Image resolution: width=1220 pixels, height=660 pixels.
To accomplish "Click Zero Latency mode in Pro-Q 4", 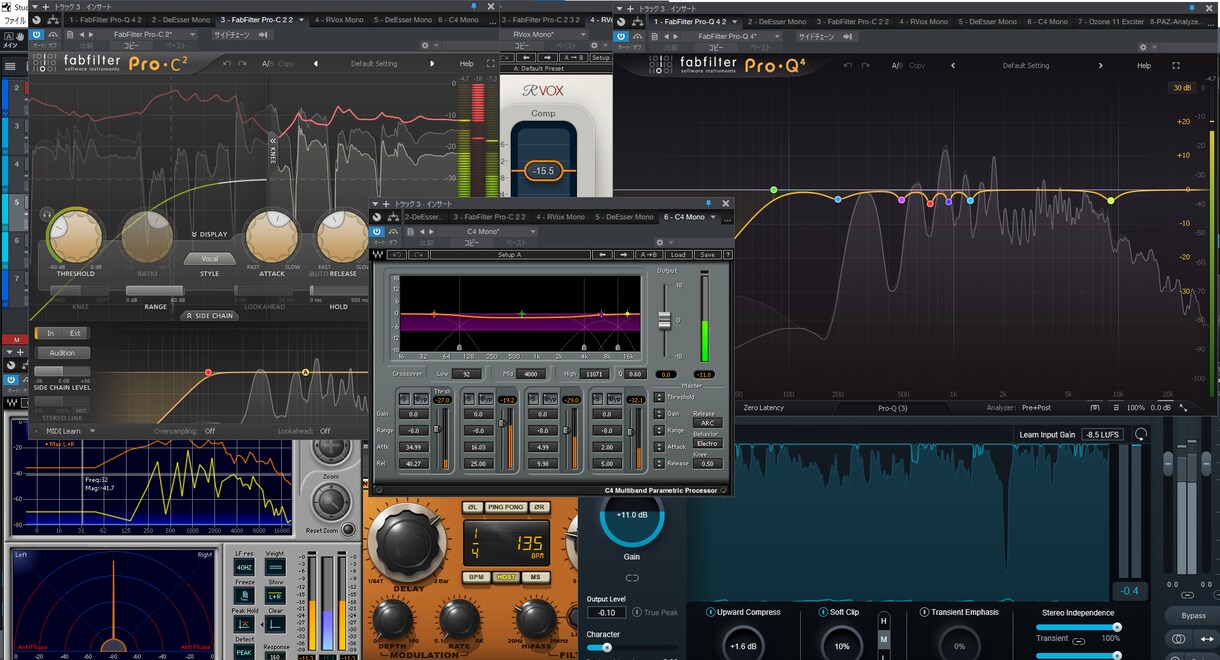I will point(763,408).
